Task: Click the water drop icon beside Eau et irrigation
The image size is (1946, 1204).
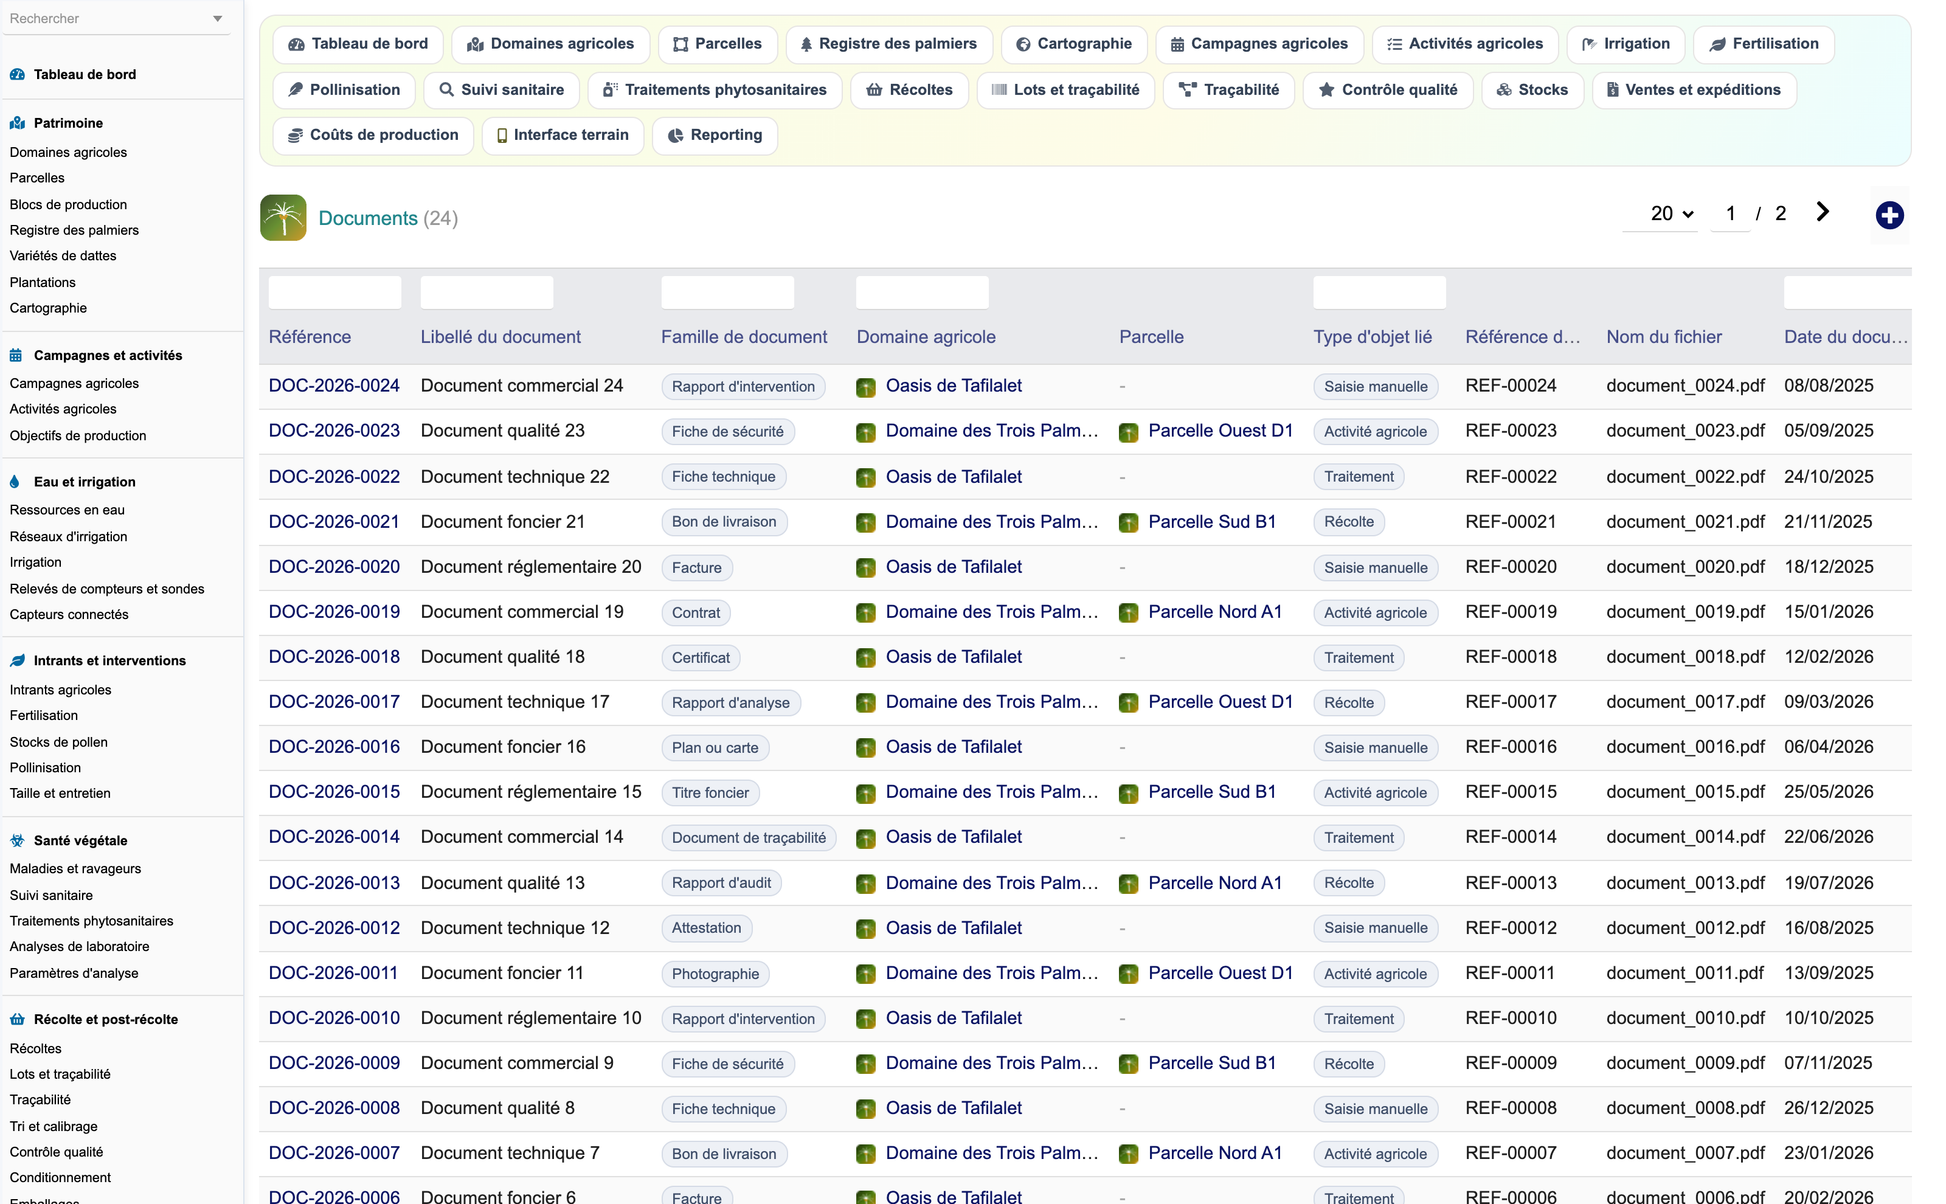Action: pos(15,482)
